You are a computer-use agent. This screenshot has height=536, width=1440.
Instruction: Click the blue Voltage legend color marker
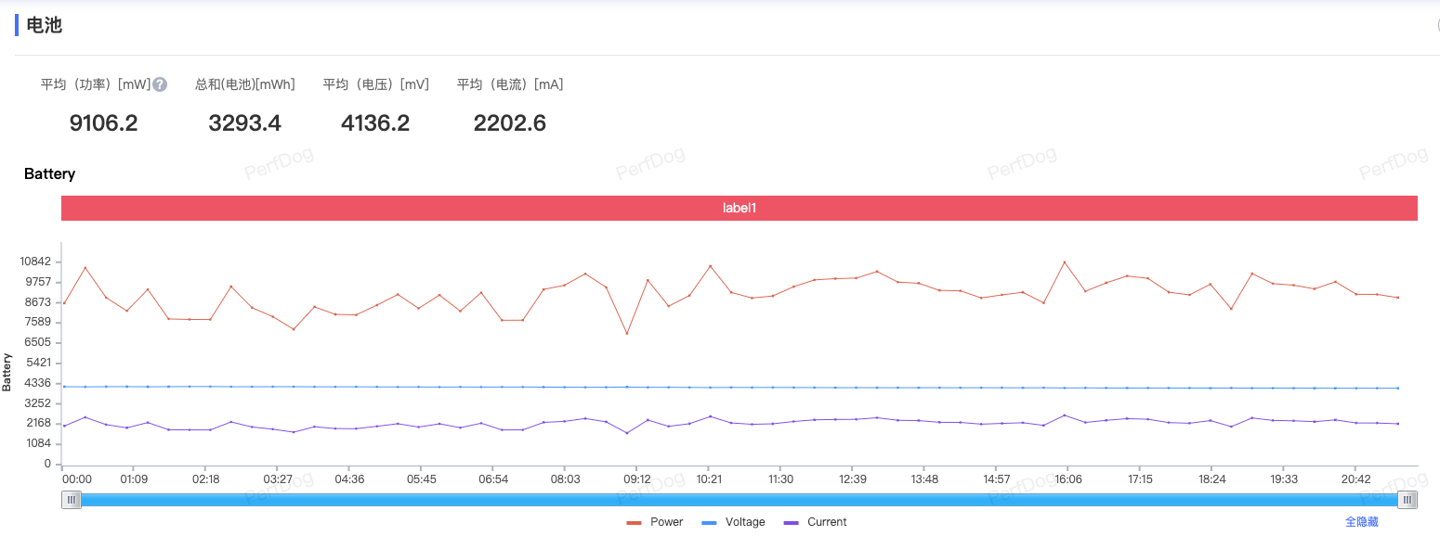(709, 523)
